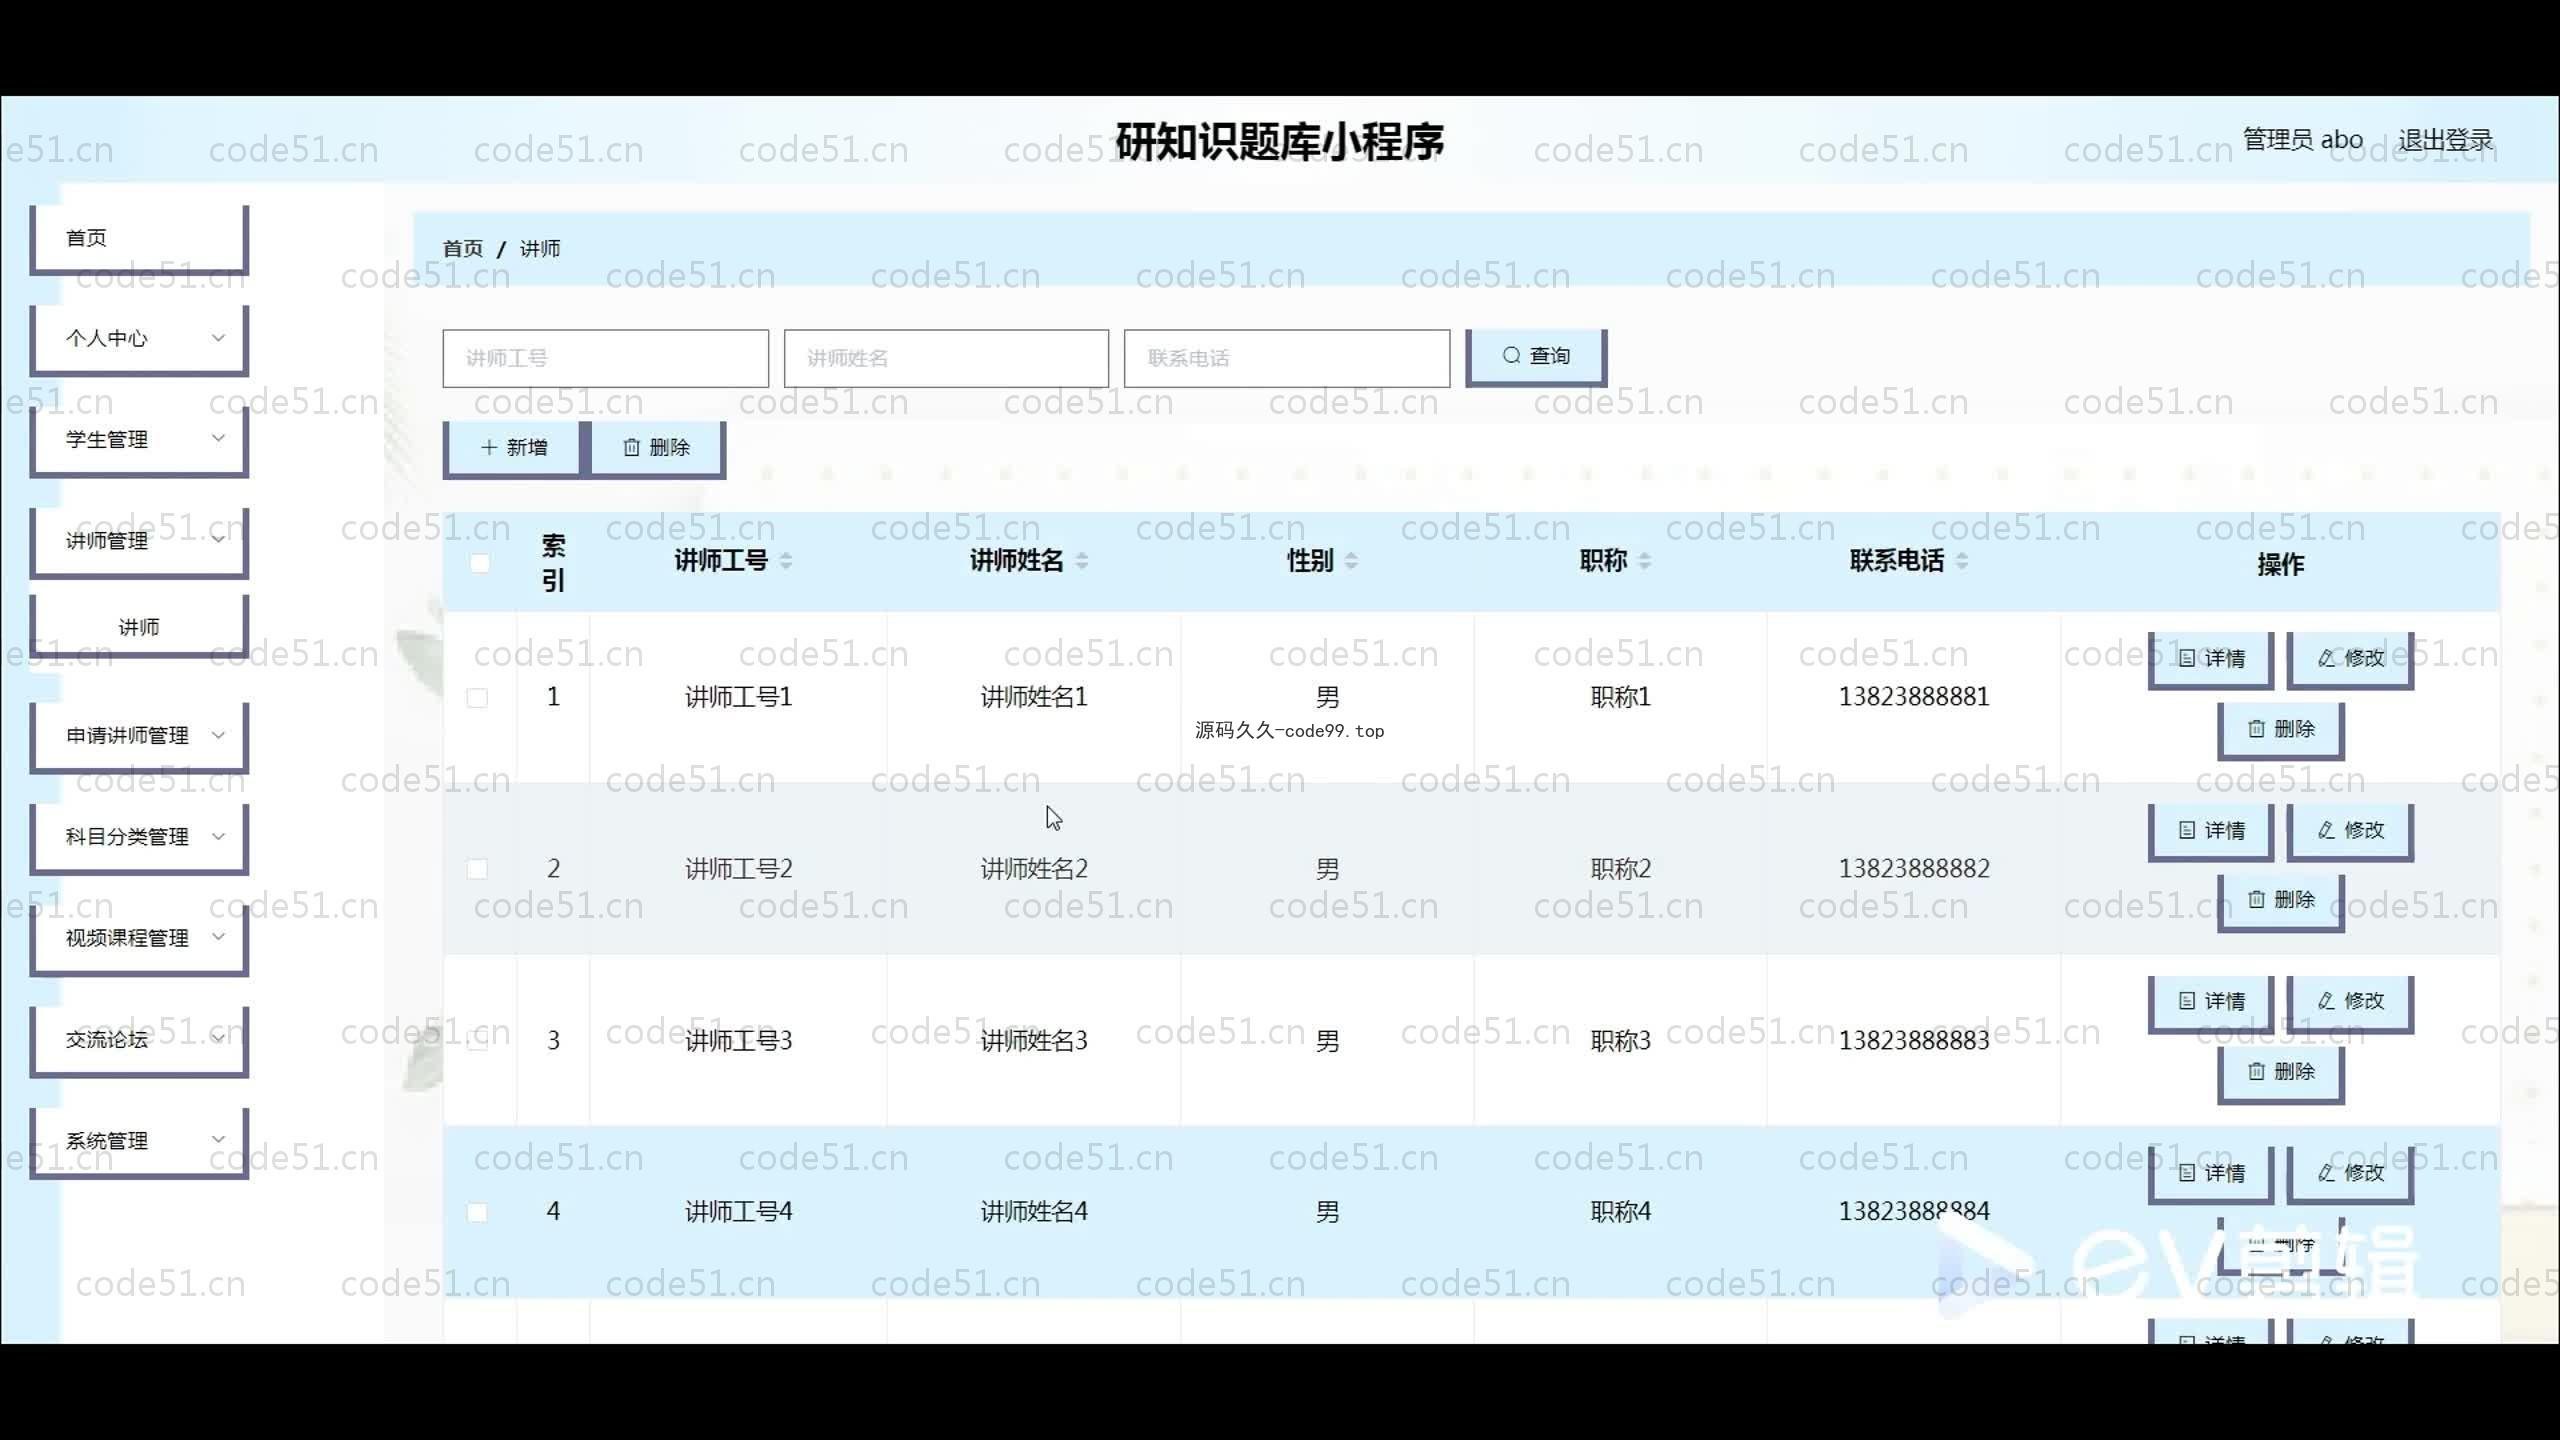Open 视频课程管理 sidebar menu label
This screenshot has width=2560, height=1440.
coord(127,938)
